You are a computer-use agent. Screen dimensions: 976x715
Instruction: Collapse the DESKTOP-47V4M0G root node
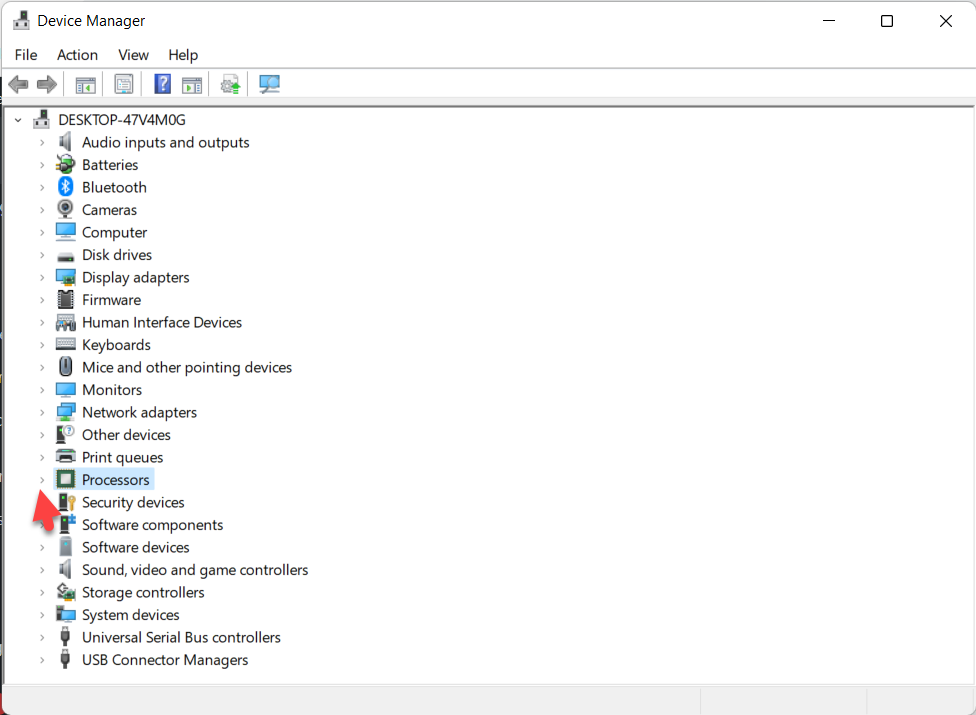point(18,120)
